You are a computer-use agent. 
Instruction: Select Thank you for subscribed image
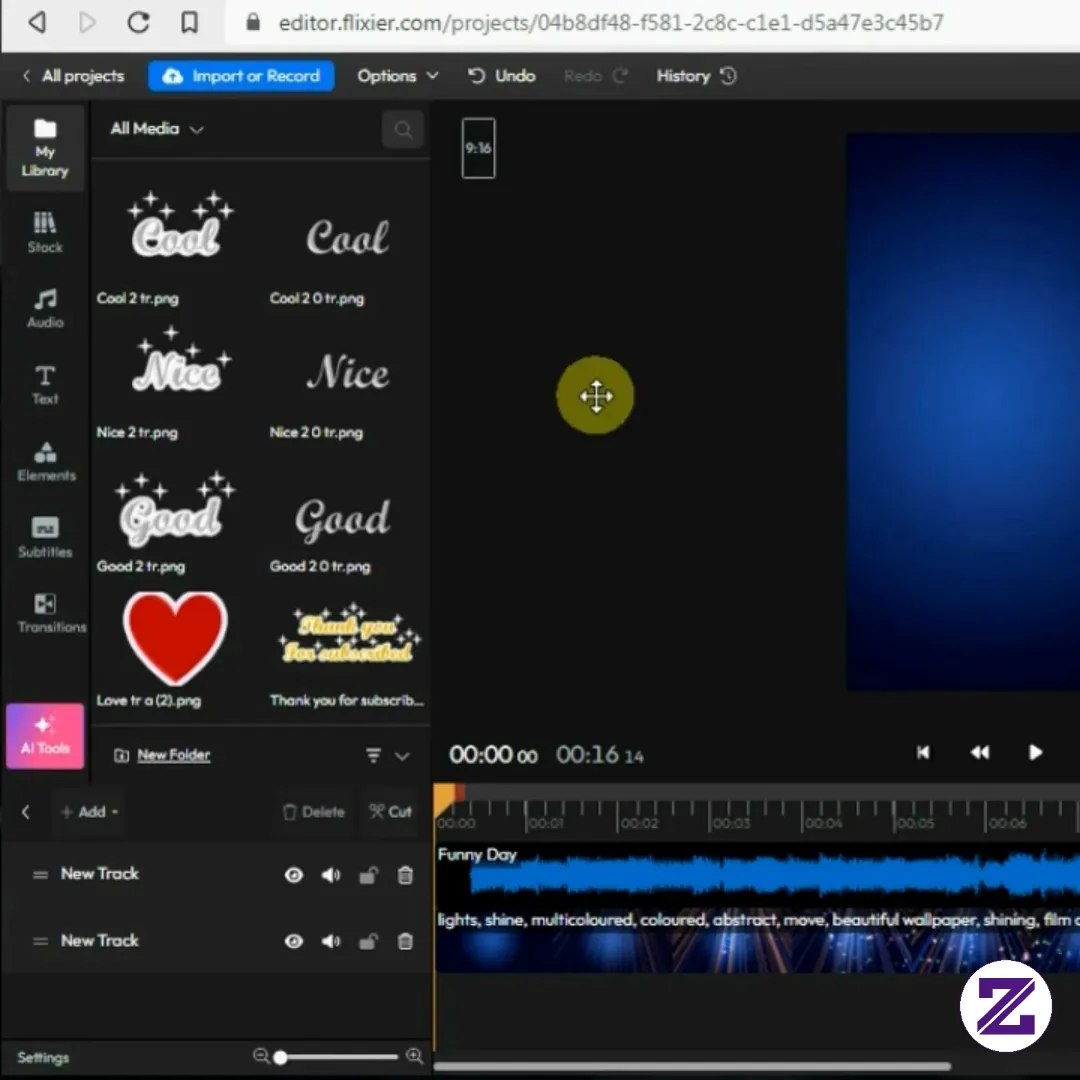pyautogui.click(x=349, y=635)
